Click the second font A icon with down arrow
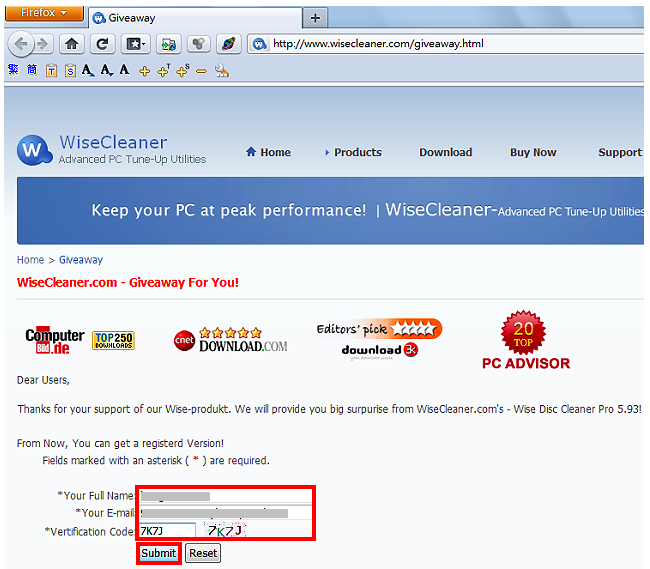Image resolution: width=650 pixels, height=569 pixels. 107,70
